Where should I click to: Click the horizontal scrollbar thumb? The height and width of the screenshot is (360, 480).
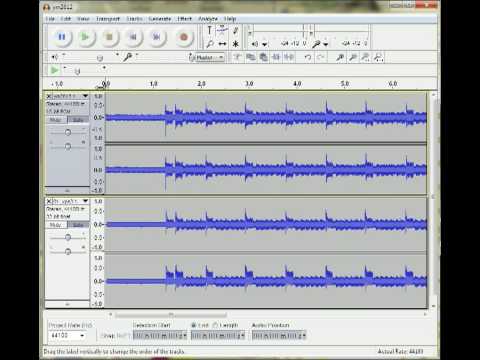click(171, 315)
